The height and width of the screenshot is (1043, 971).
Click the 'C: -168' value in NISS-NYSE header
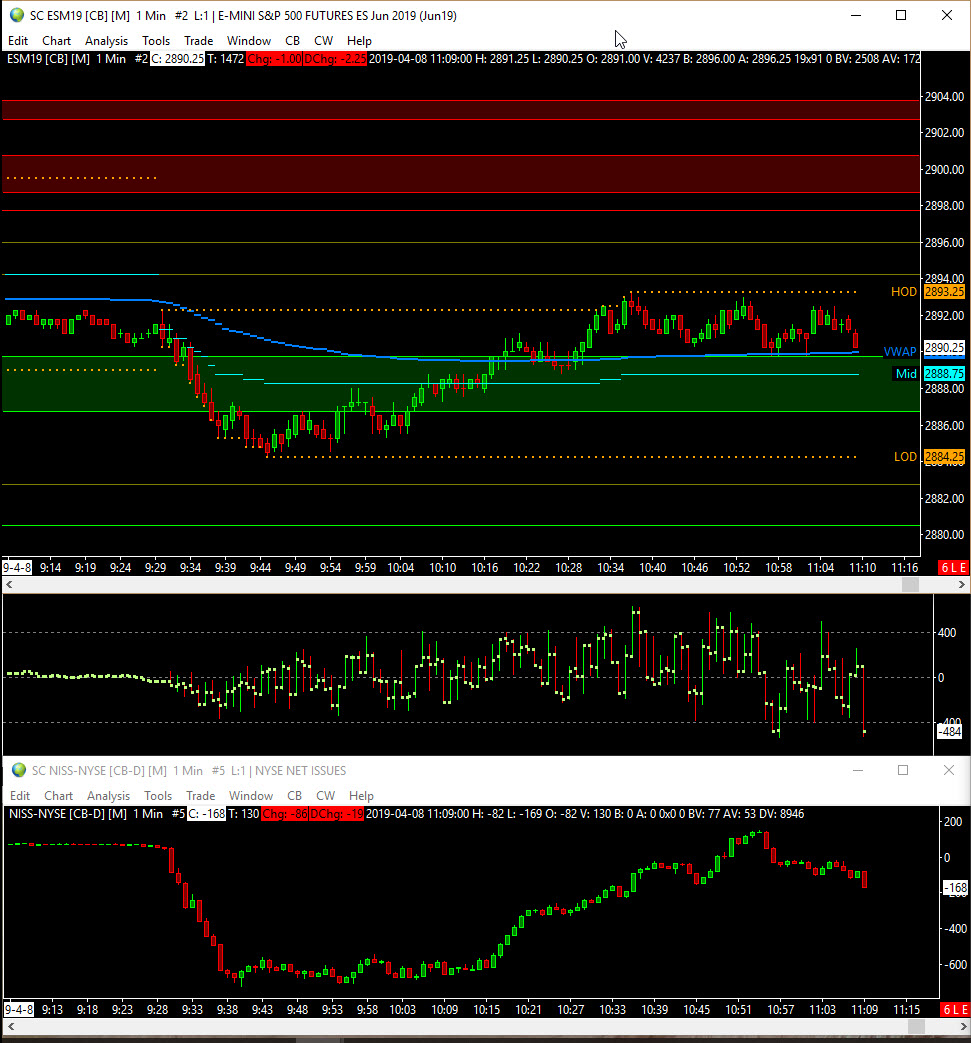pos(206,814)
